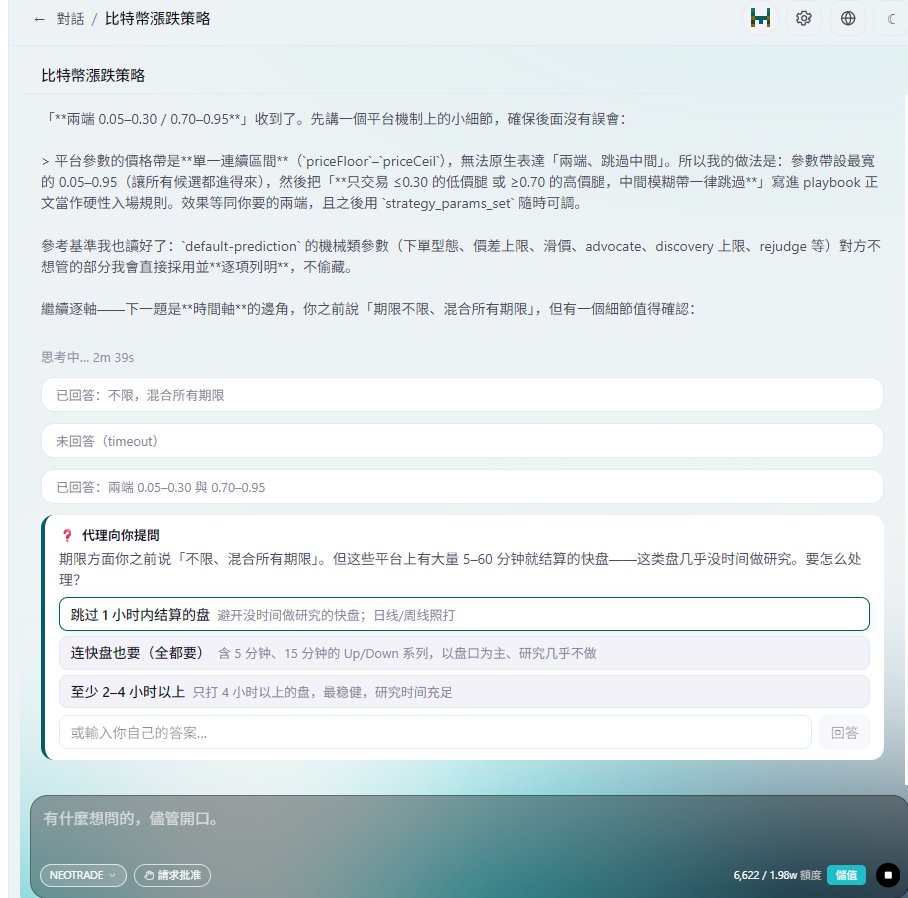Viewport: 908px width, 898px height.
Task: Click the red question mark icon
Action: coord(67,535)
